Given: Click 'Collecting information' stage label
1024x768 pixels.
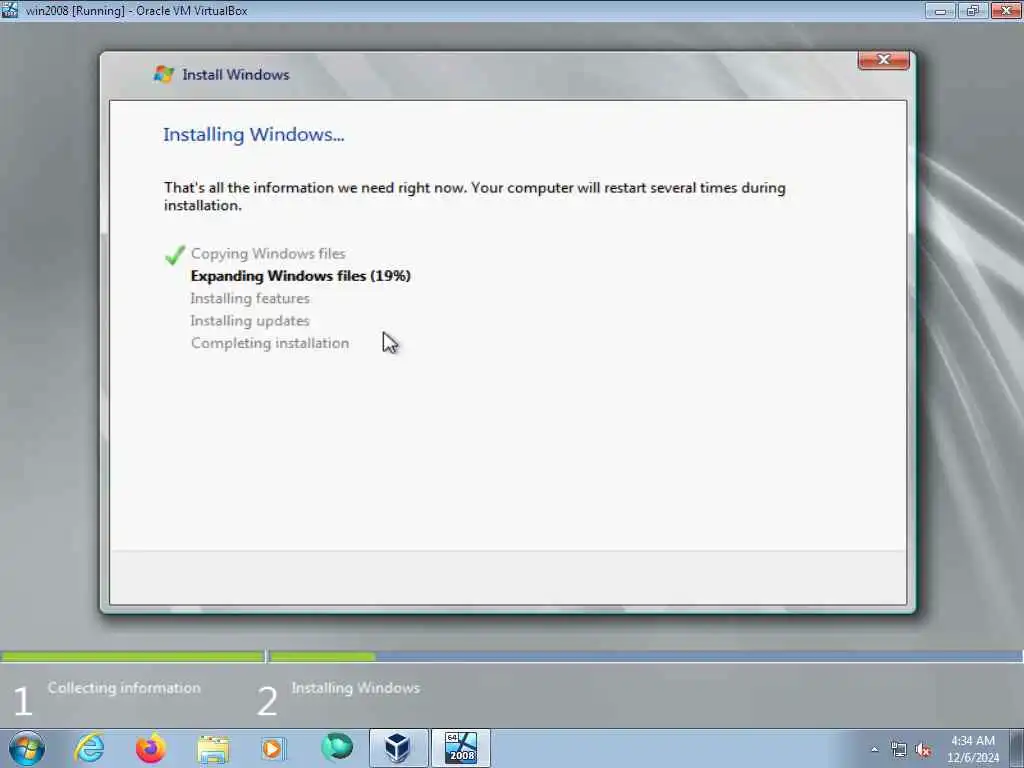Looking at the screenshot, I should pyautogui.click(x=124, y=688).
